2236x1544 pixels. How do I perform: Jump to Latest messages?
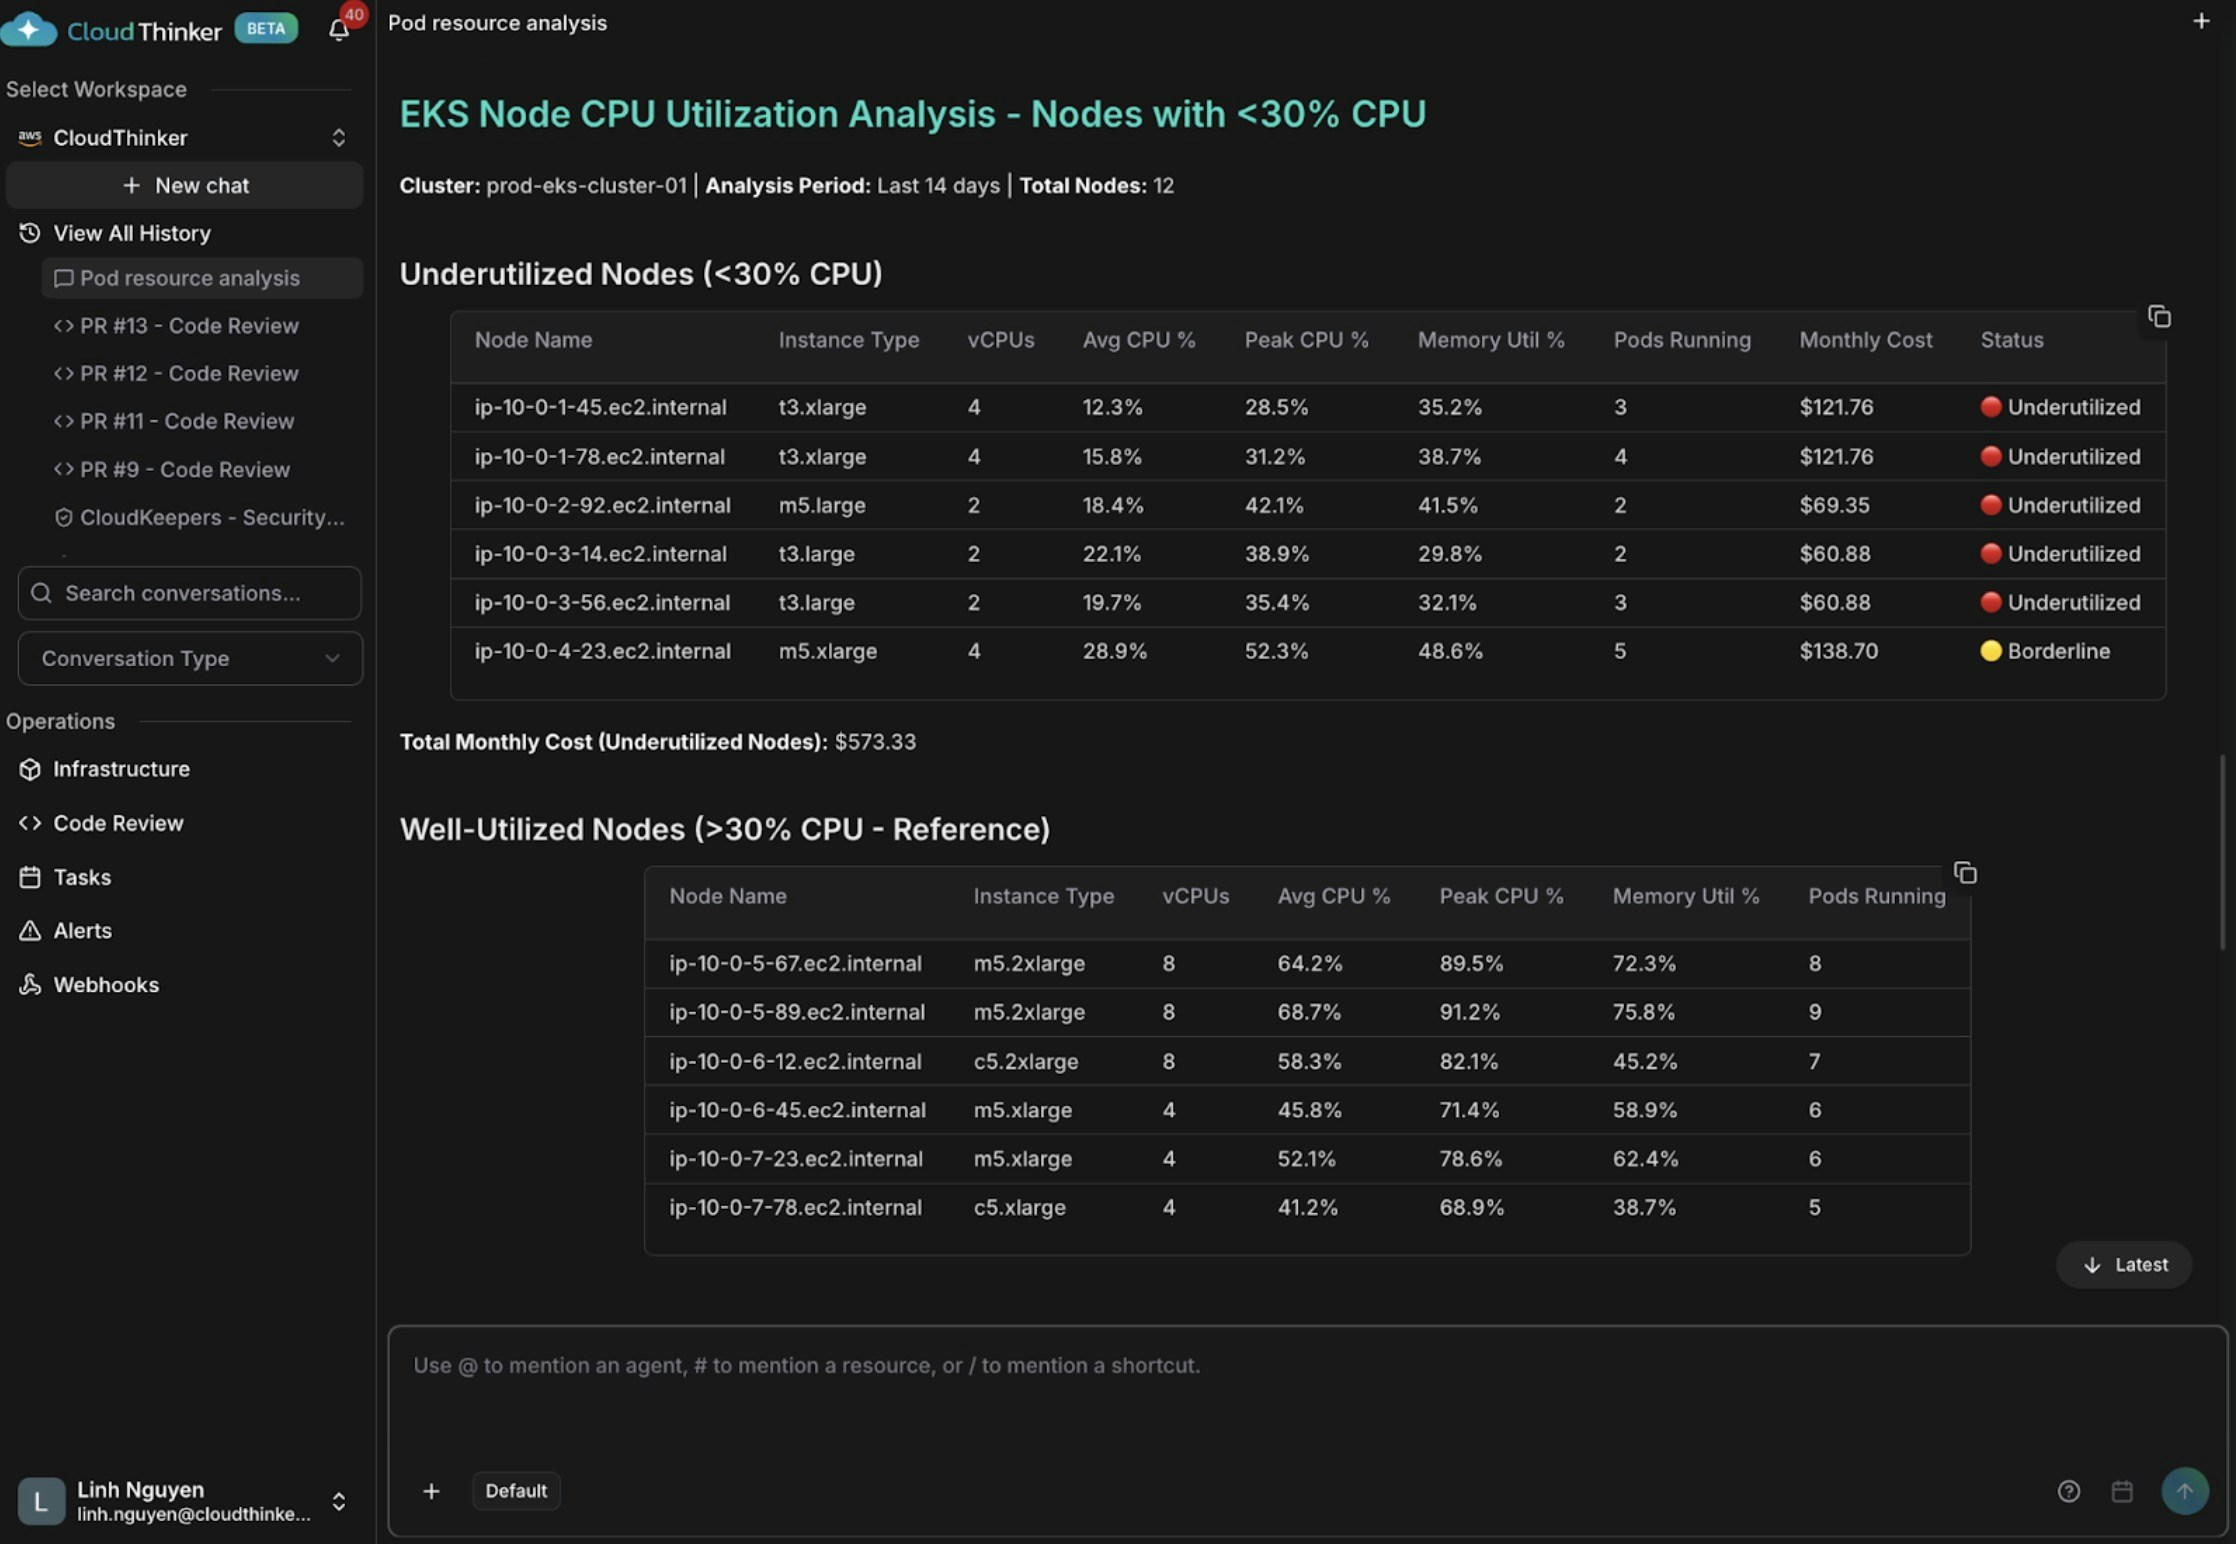point(2124,1264)
